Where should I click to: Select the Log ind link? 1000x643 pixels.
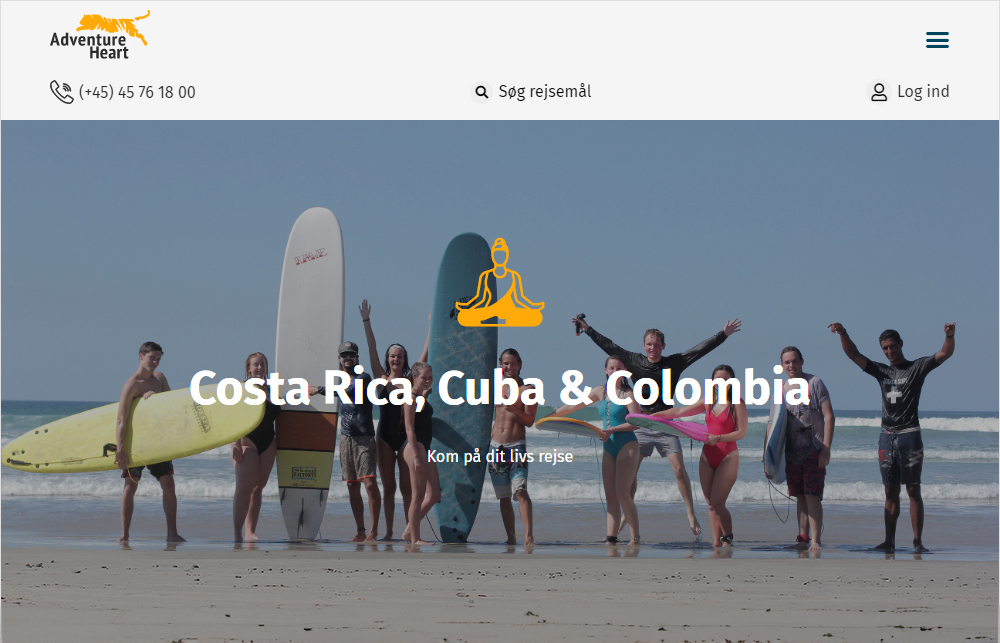coord(923,92)
